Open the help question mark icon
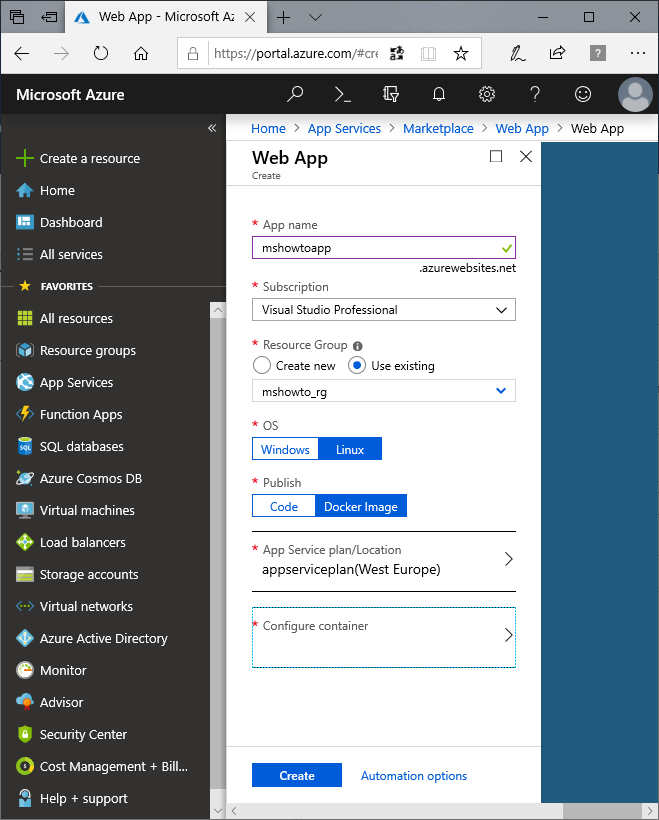 (535, 95)
